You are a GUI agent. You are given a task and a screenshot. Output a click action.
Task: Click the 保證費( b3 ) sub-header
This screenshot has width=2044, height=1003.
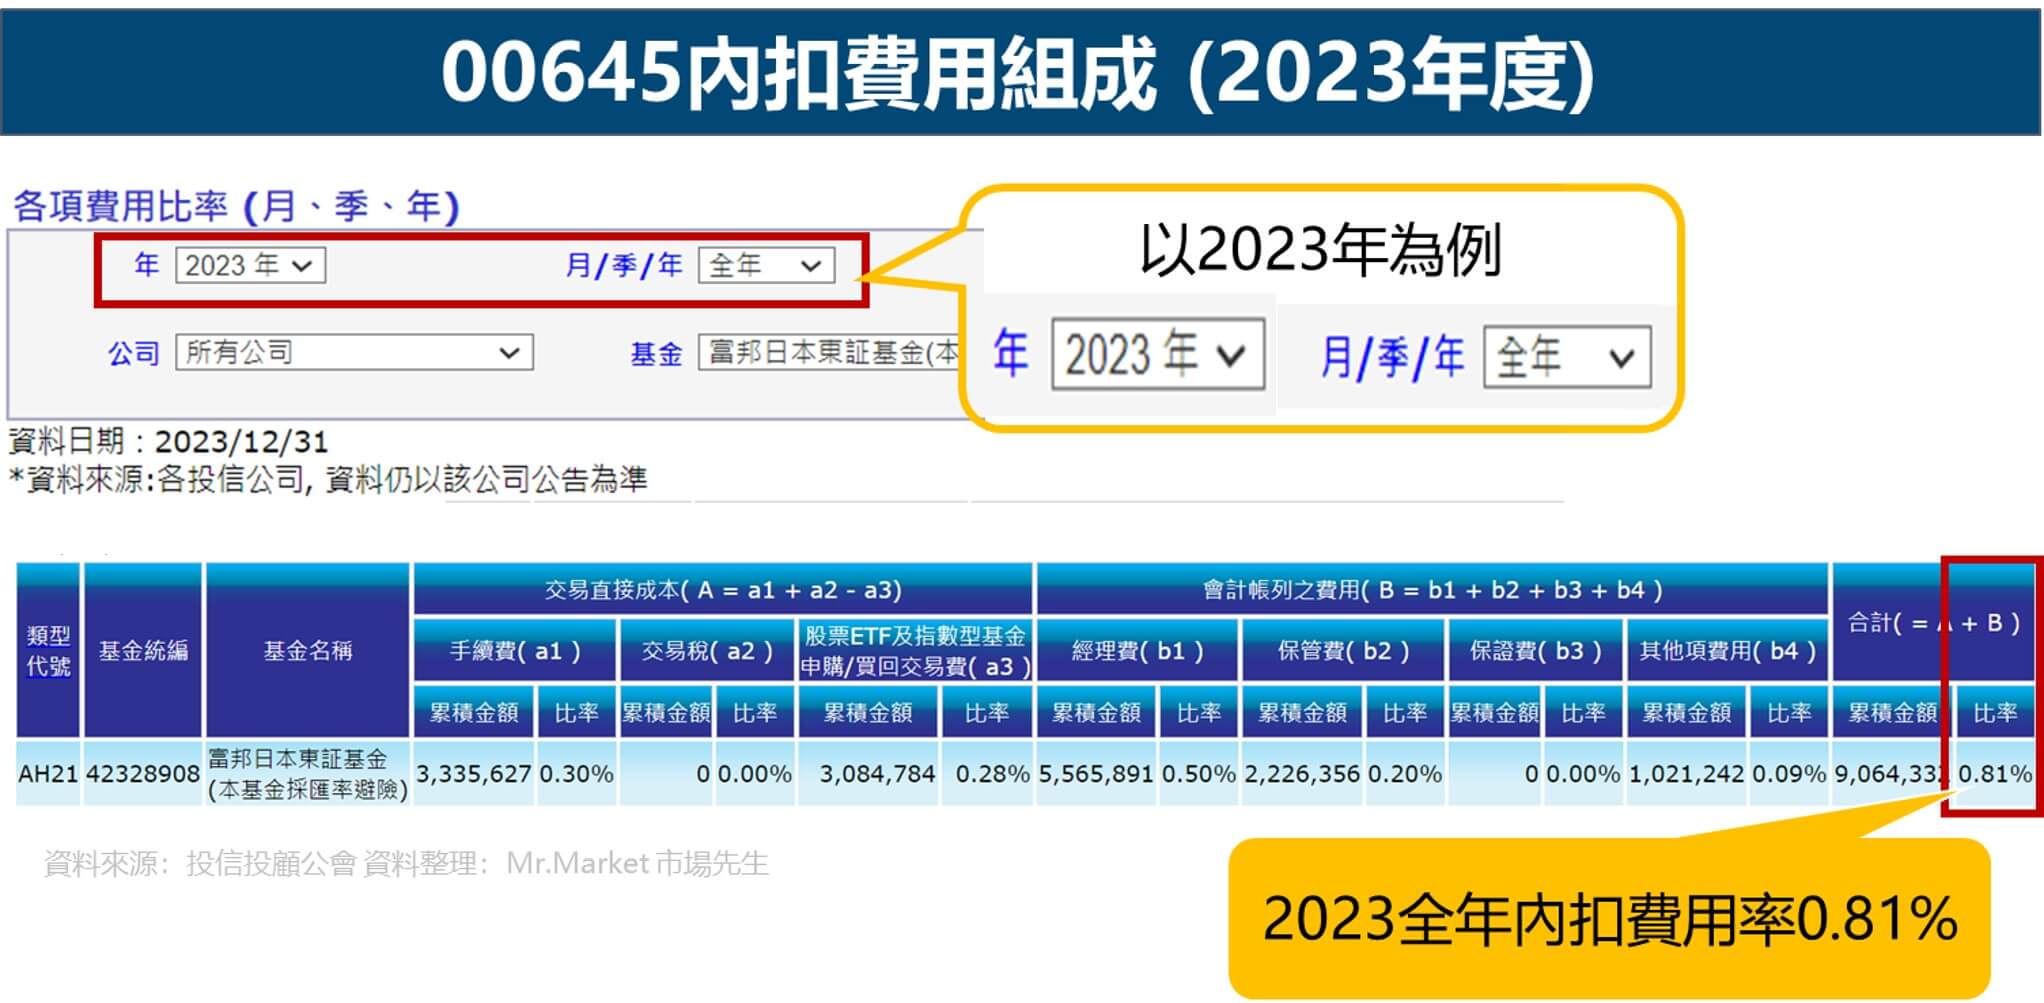pos(1535,651)
